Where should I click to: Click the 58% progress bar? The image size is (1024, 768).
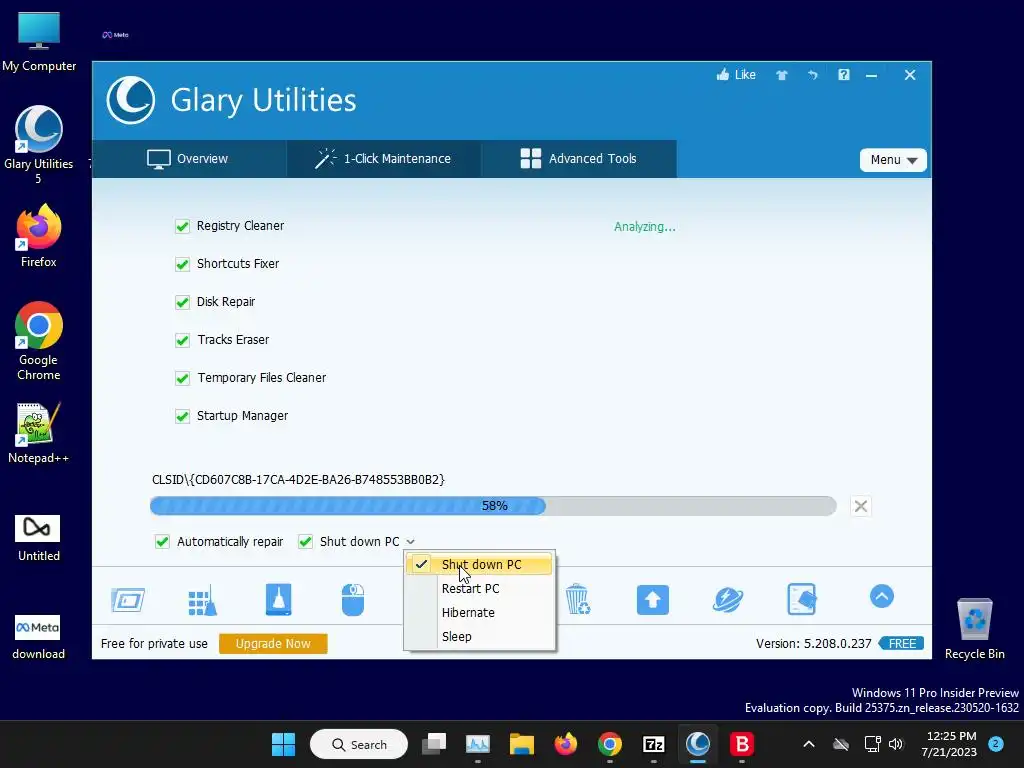pos(493,506)
